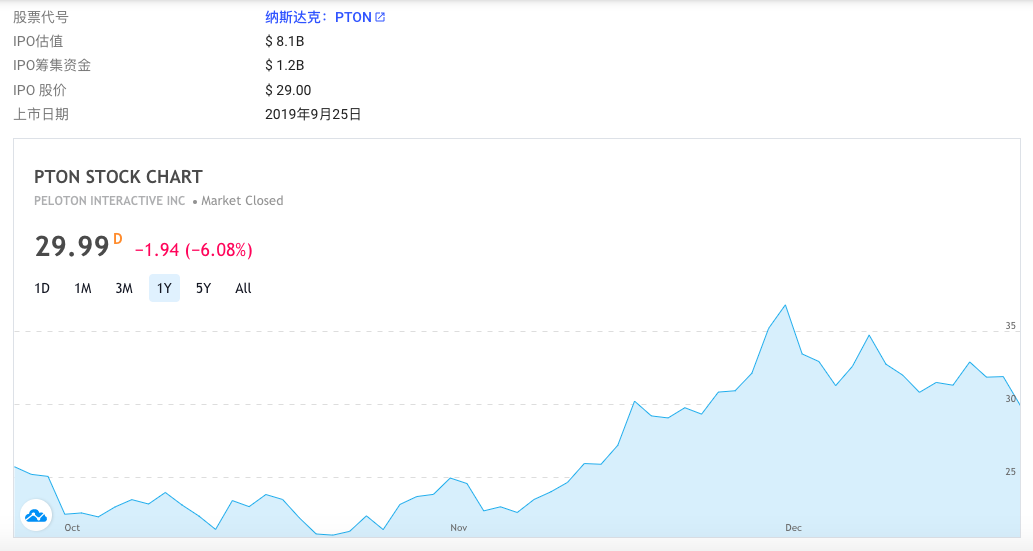Click the Market Closed status text
Viewport: 1033px width, 551px height.
click(x=242, y=200)
